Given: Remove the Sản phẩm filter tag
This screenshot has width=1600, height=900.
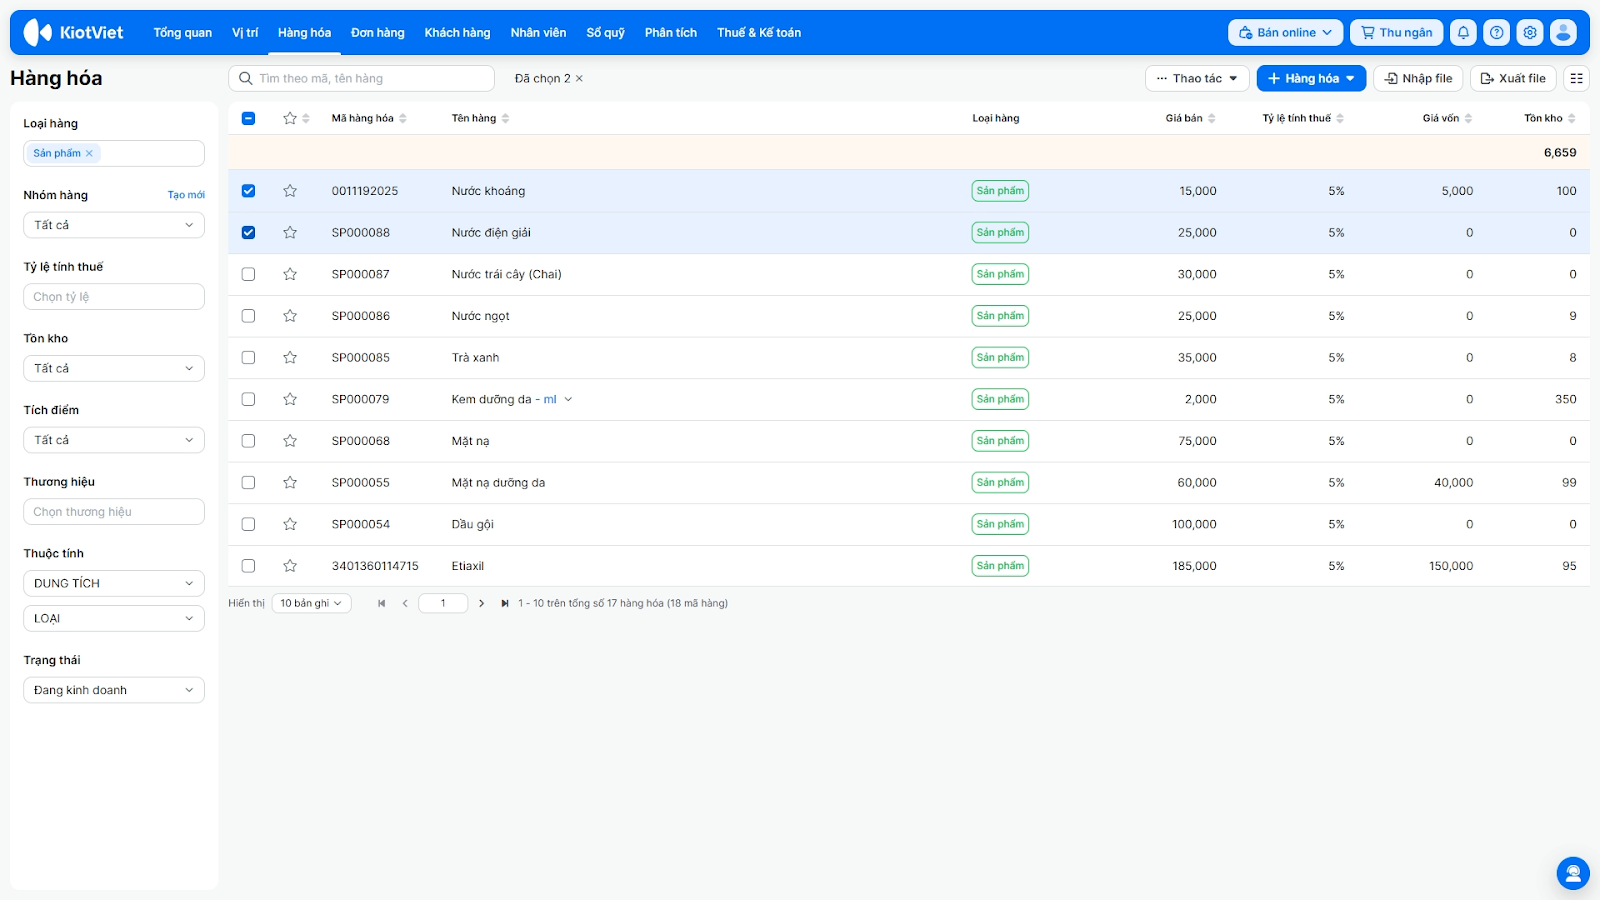Looking at the screenshot, I should coord(89,153).
